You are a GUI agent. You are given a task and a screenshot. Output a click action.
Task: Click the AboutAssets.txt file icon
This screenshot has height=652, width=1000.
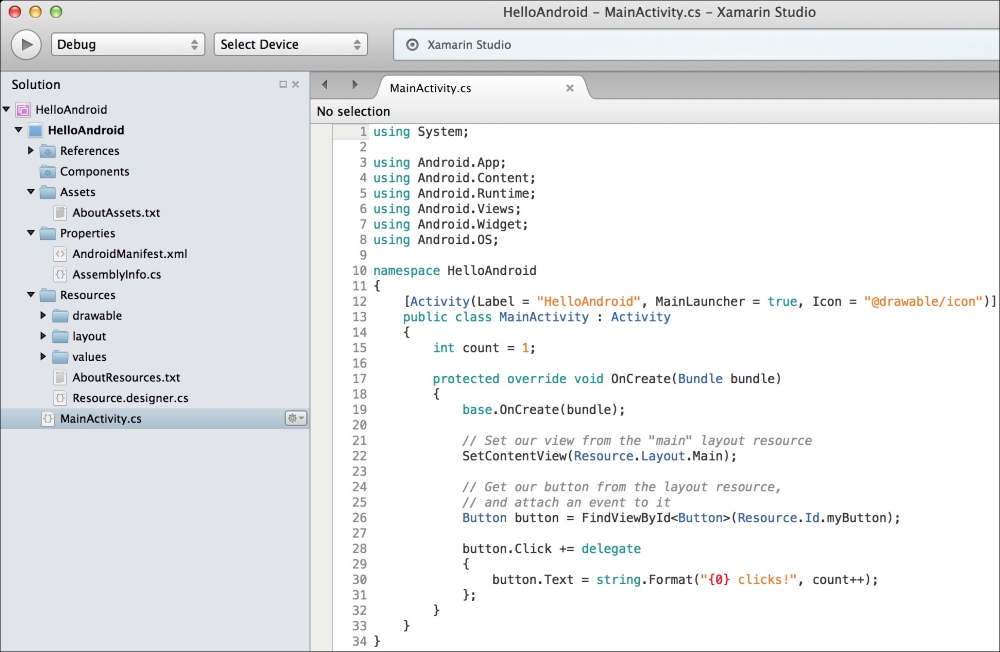click(60, 213)
